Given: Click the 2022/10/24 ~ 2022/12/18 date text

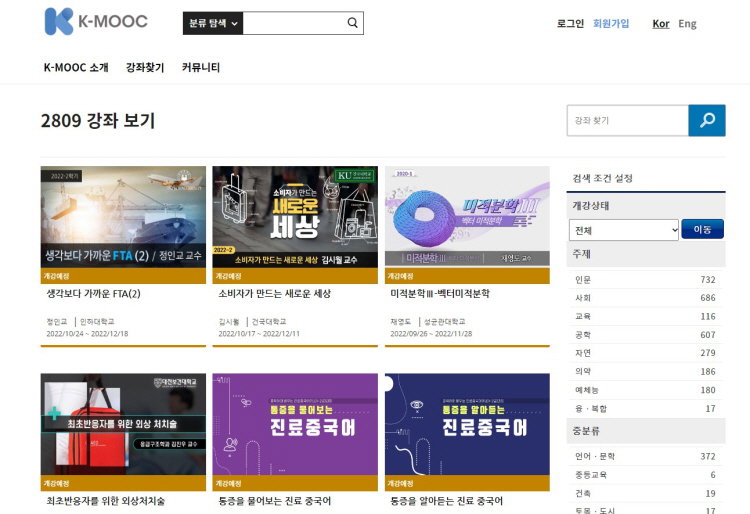Looking at the screenshot, I should pyautogui.click(x=87, y=334).
